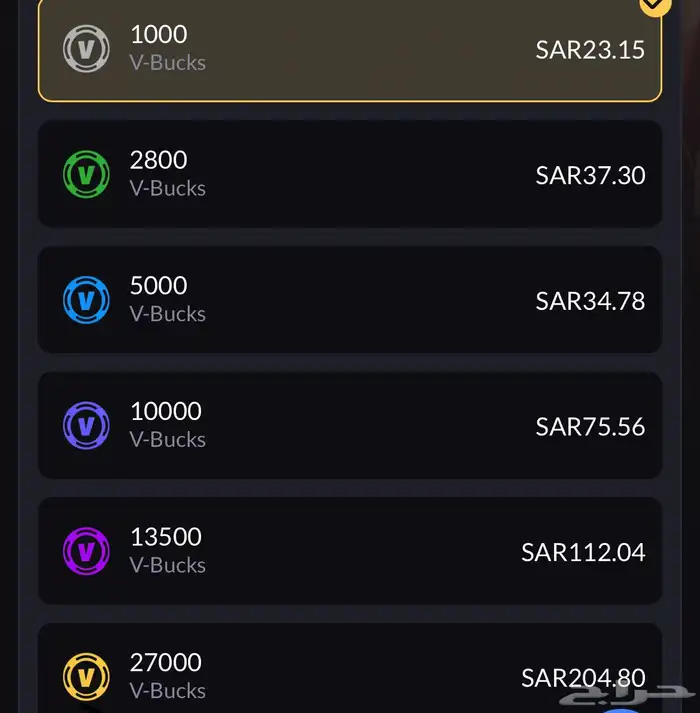Pick the 27000 V-Bucks package

(x=350, y=668)
